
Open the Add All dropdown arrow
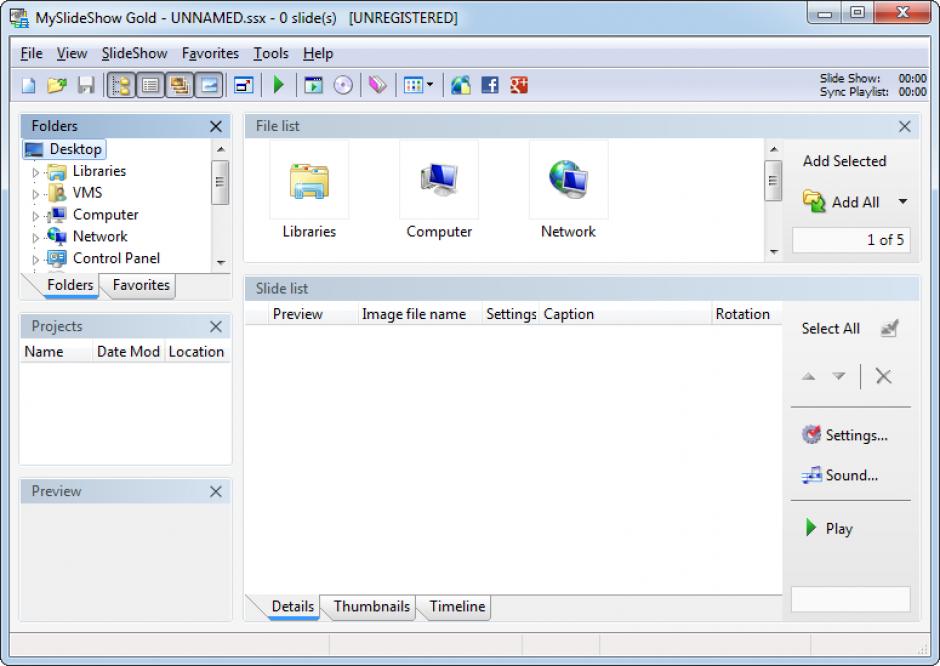tap(903, 202)
